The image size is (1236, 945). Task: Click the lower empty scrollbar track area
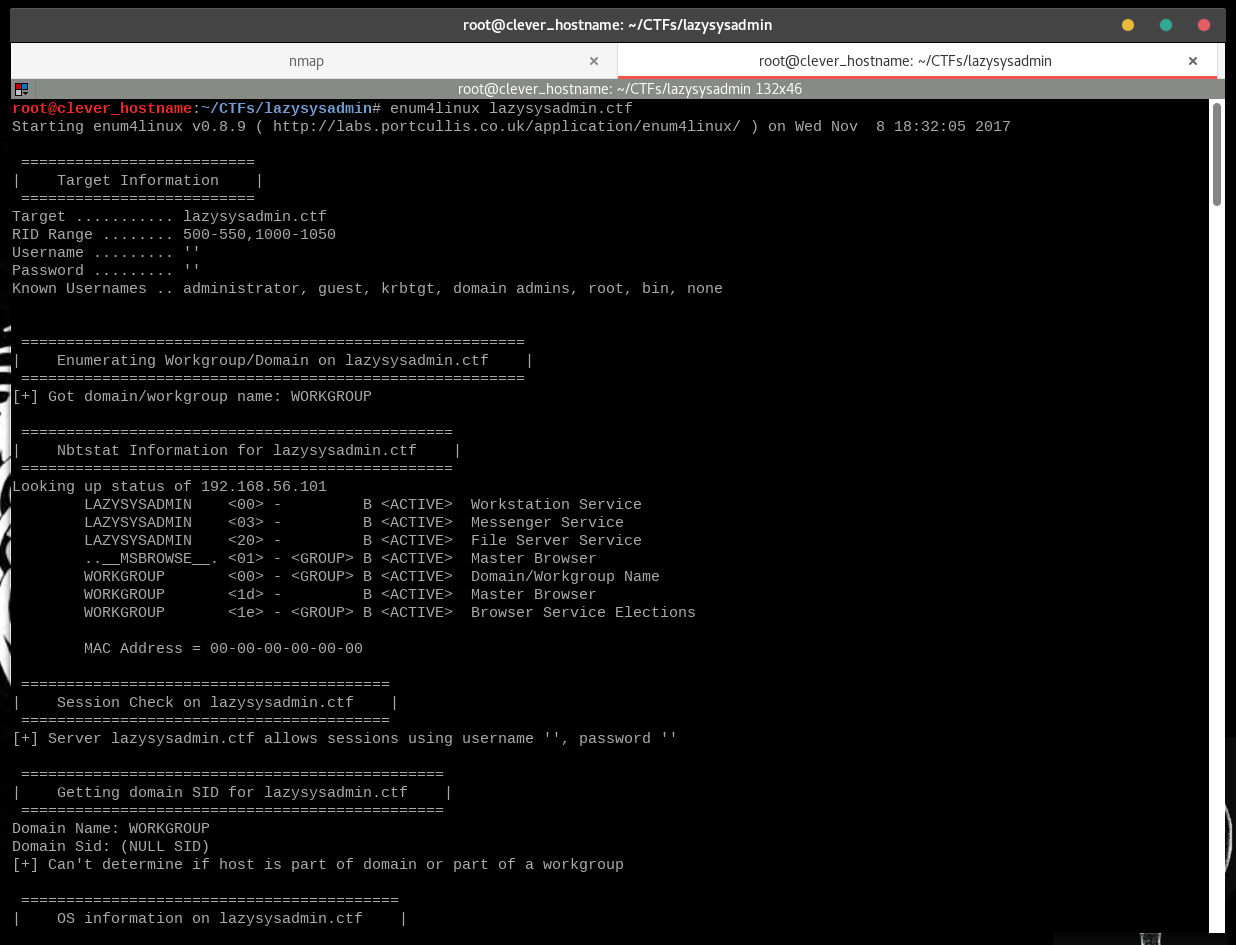[x=1217, y=570]
